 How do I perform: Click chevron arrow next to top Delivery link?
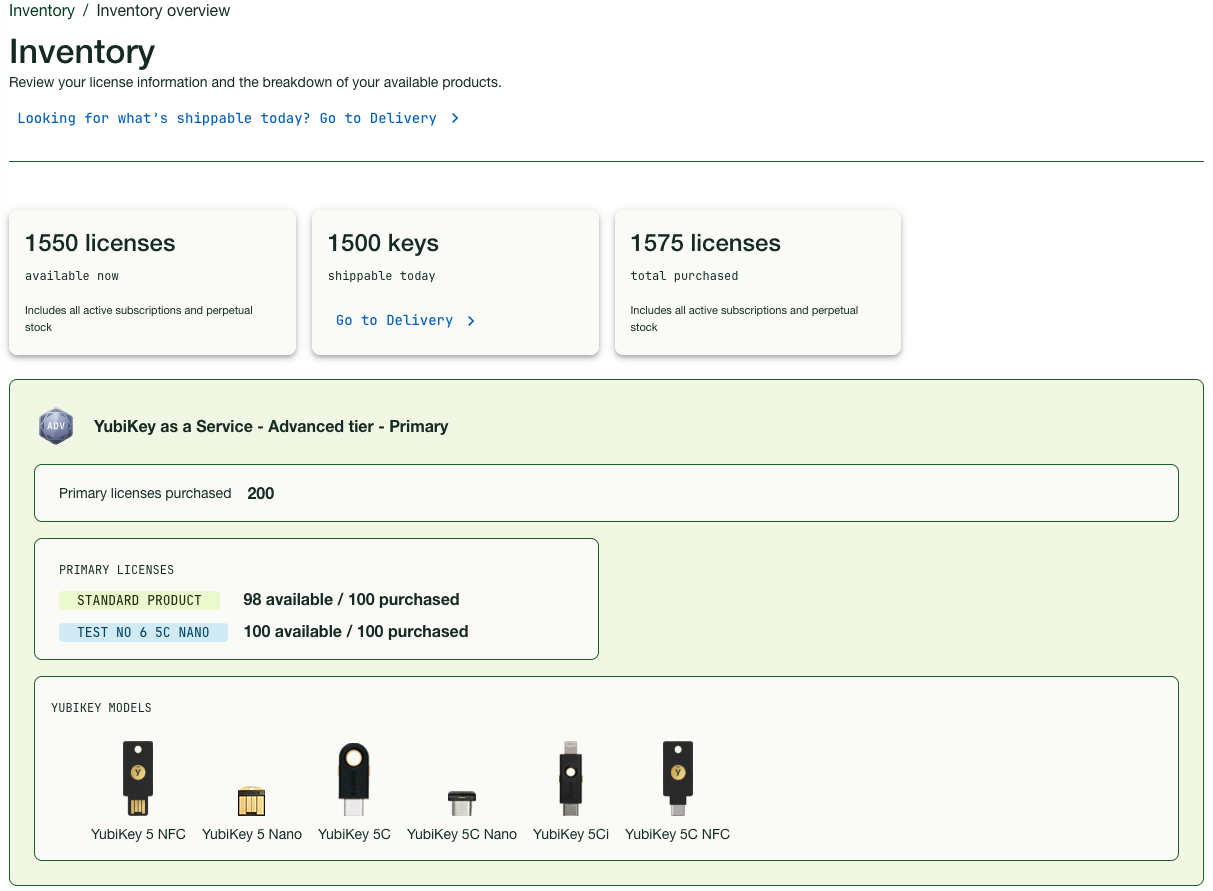pyautogui.click(x=455, y=118)
